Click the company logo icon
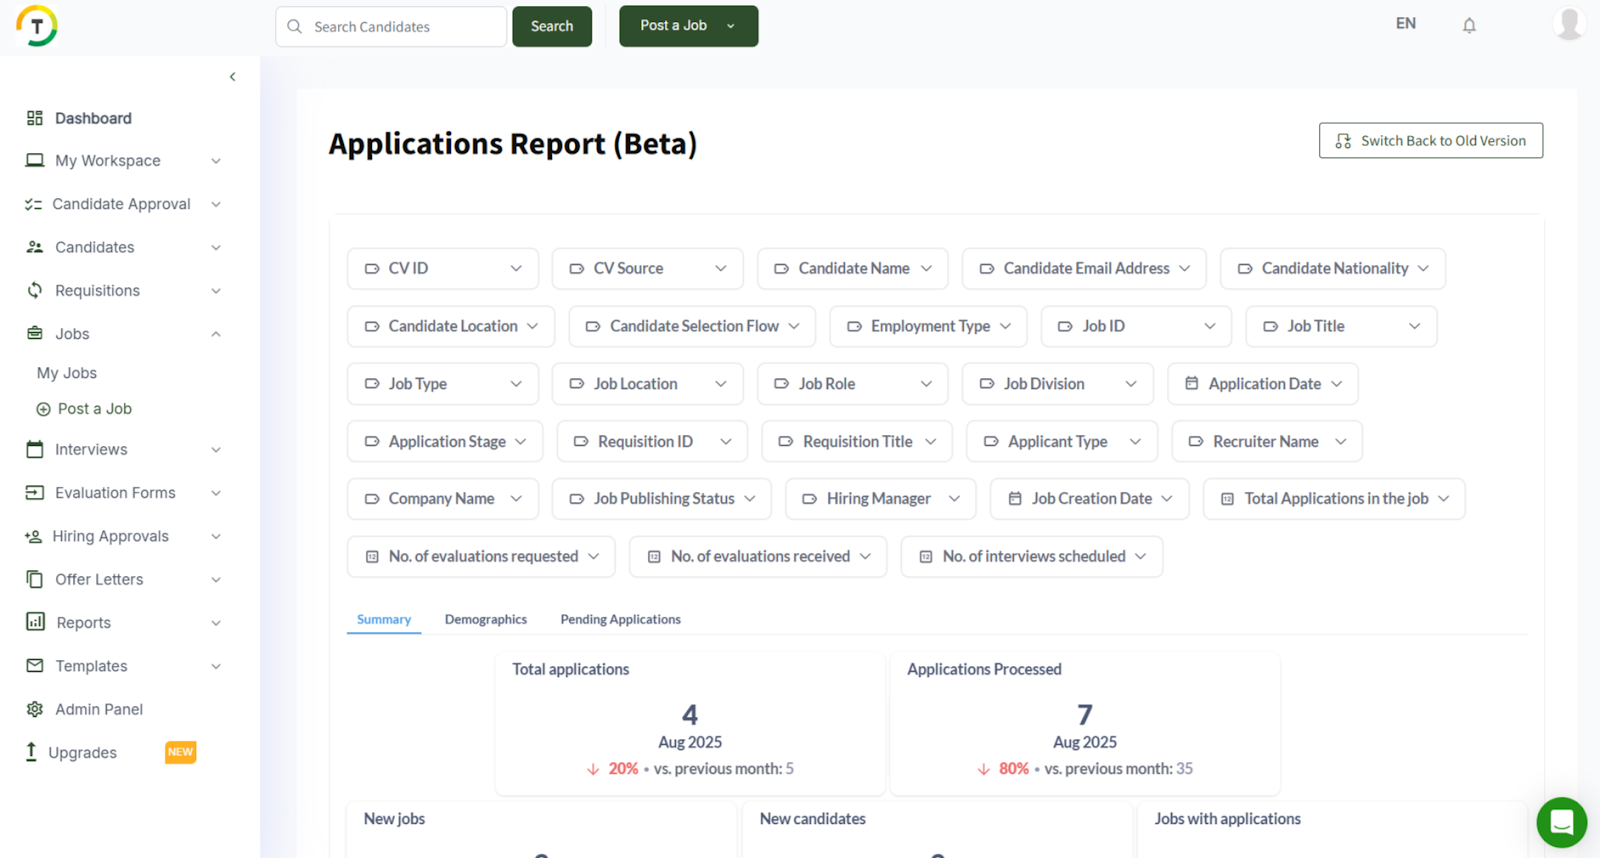 [x=37, y=26]
